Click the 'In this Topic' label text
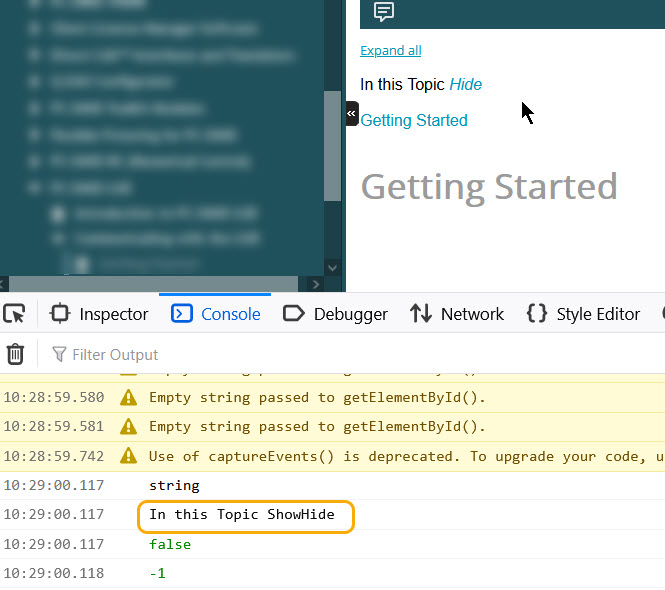 402,84
